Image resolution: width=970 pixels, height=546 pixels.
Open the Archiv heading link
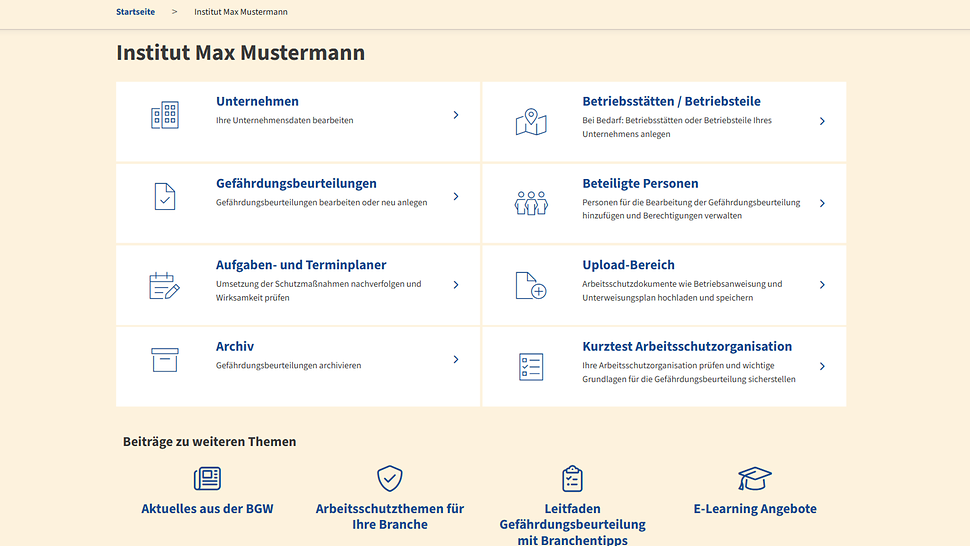tap(235, 346)
